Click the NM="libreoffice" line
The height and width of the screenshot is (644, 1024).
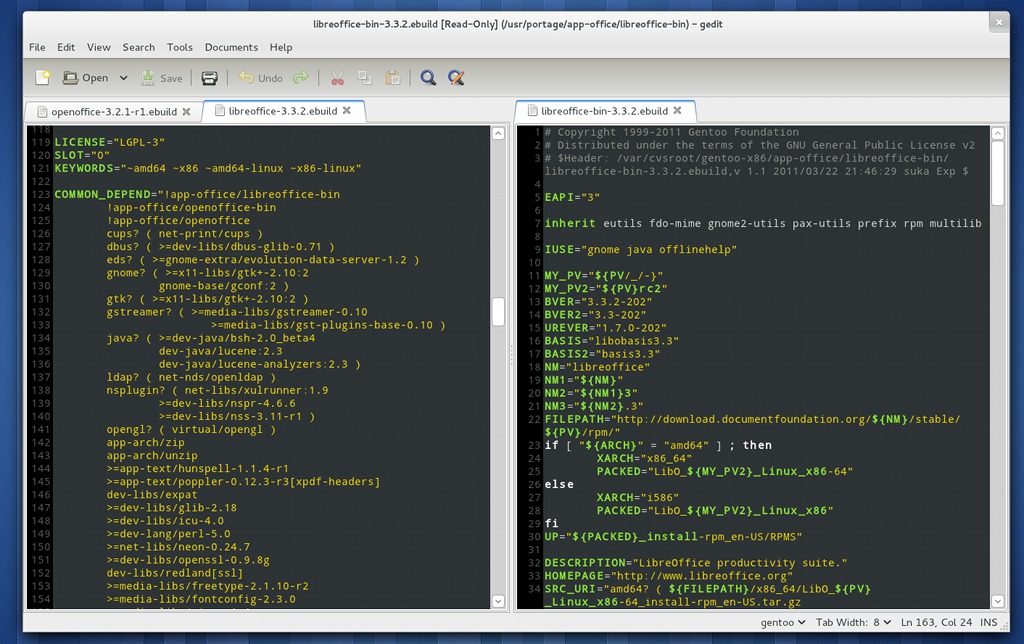tap(597, 366)
